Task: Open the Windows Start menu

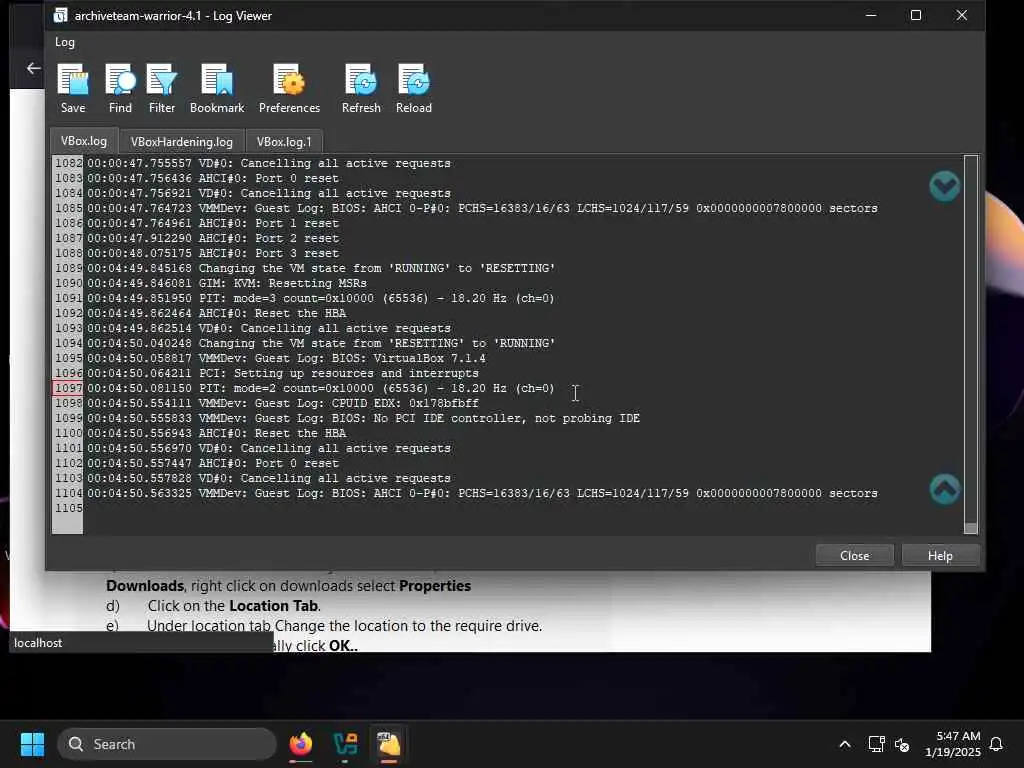Action: 32,744
